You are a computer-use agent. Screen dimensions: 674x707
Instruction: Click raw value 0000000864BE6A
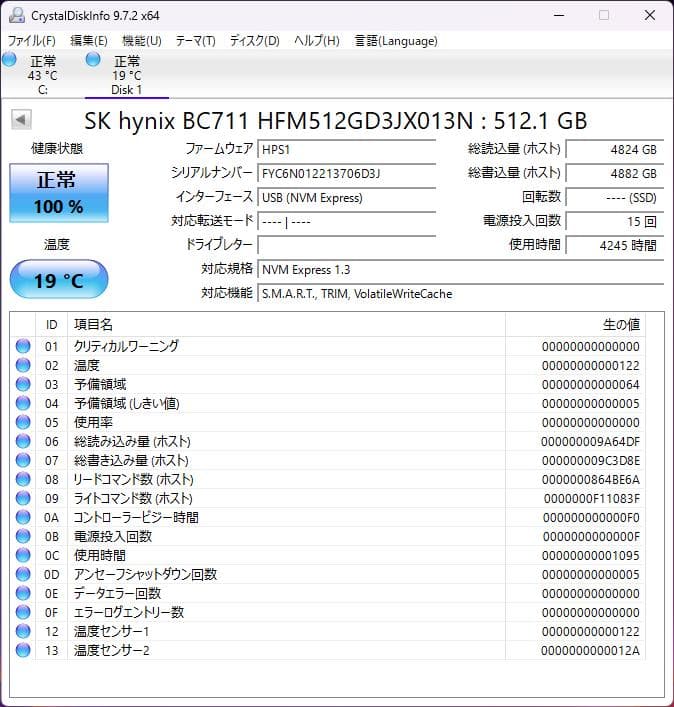(x=591, y=479)
